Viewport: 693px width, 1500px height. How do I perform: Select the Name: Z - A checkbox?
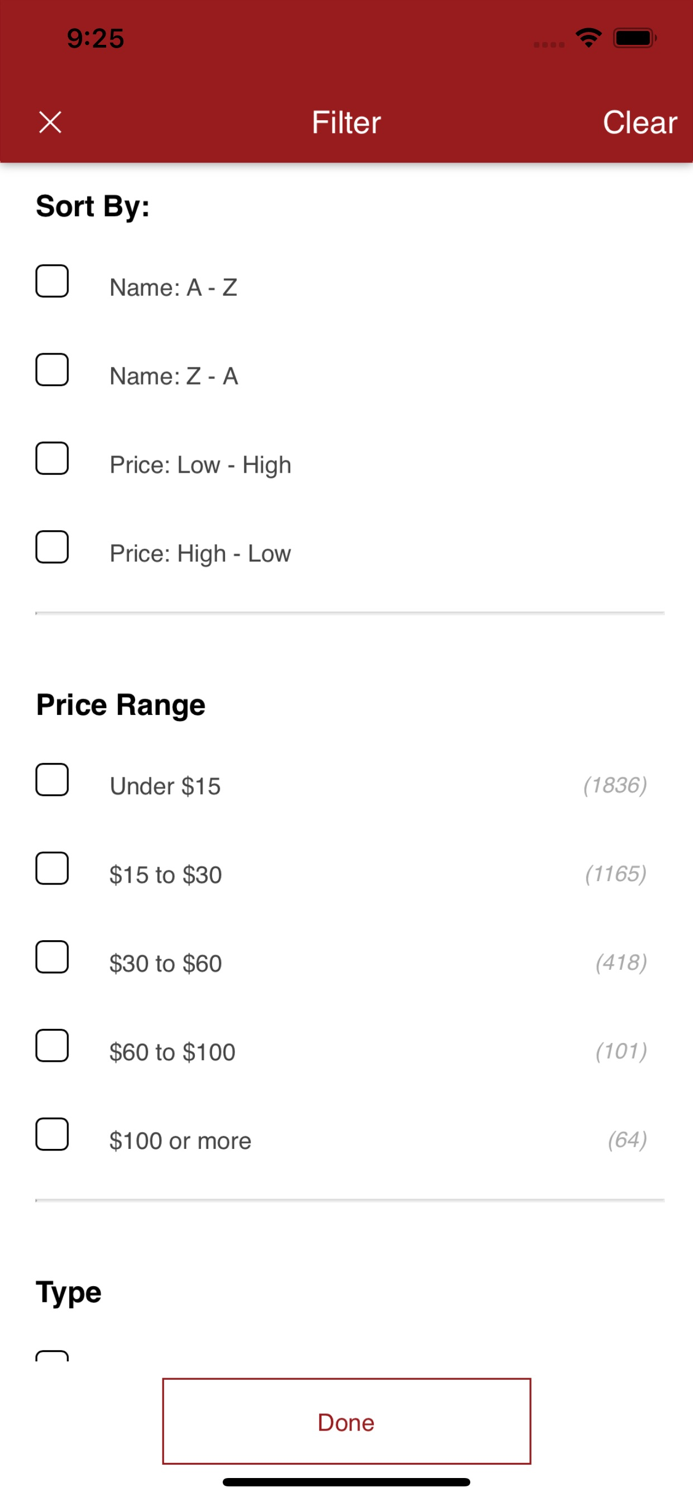[x=52, y=370]
